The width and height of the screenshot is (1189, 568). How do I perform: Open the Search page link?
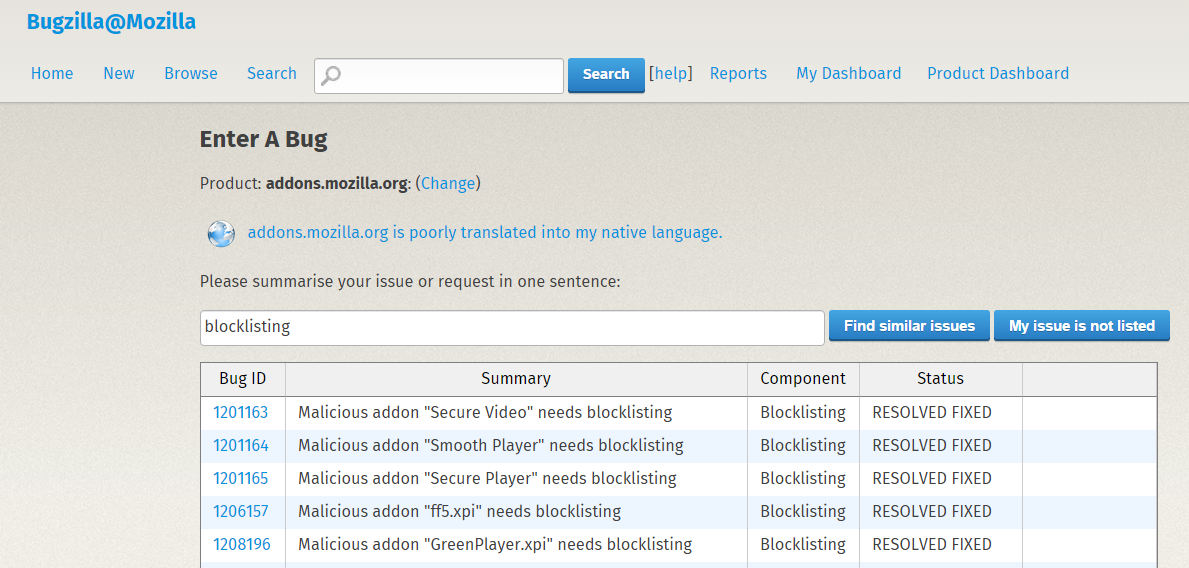click(x=272, y=74)
